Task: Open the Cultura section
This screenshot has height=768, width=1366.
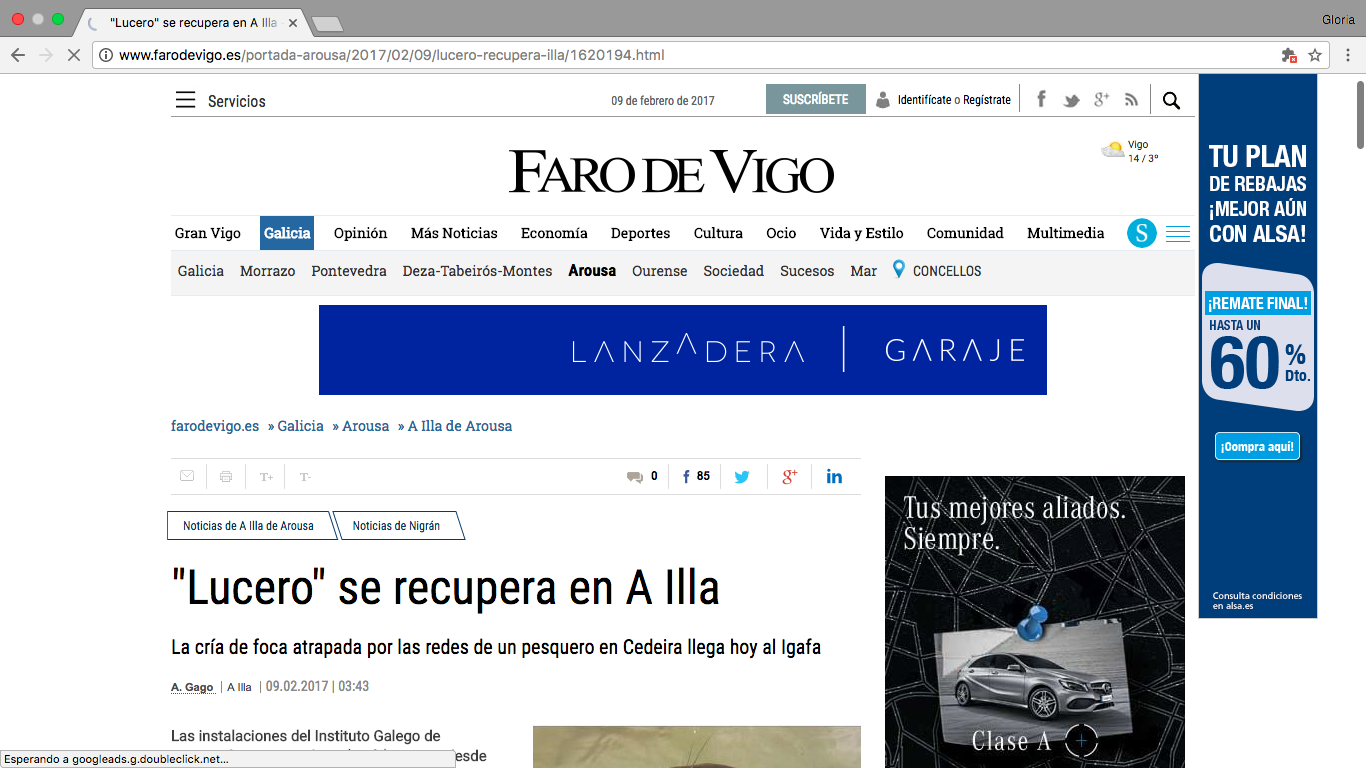Action: [718, 233]
